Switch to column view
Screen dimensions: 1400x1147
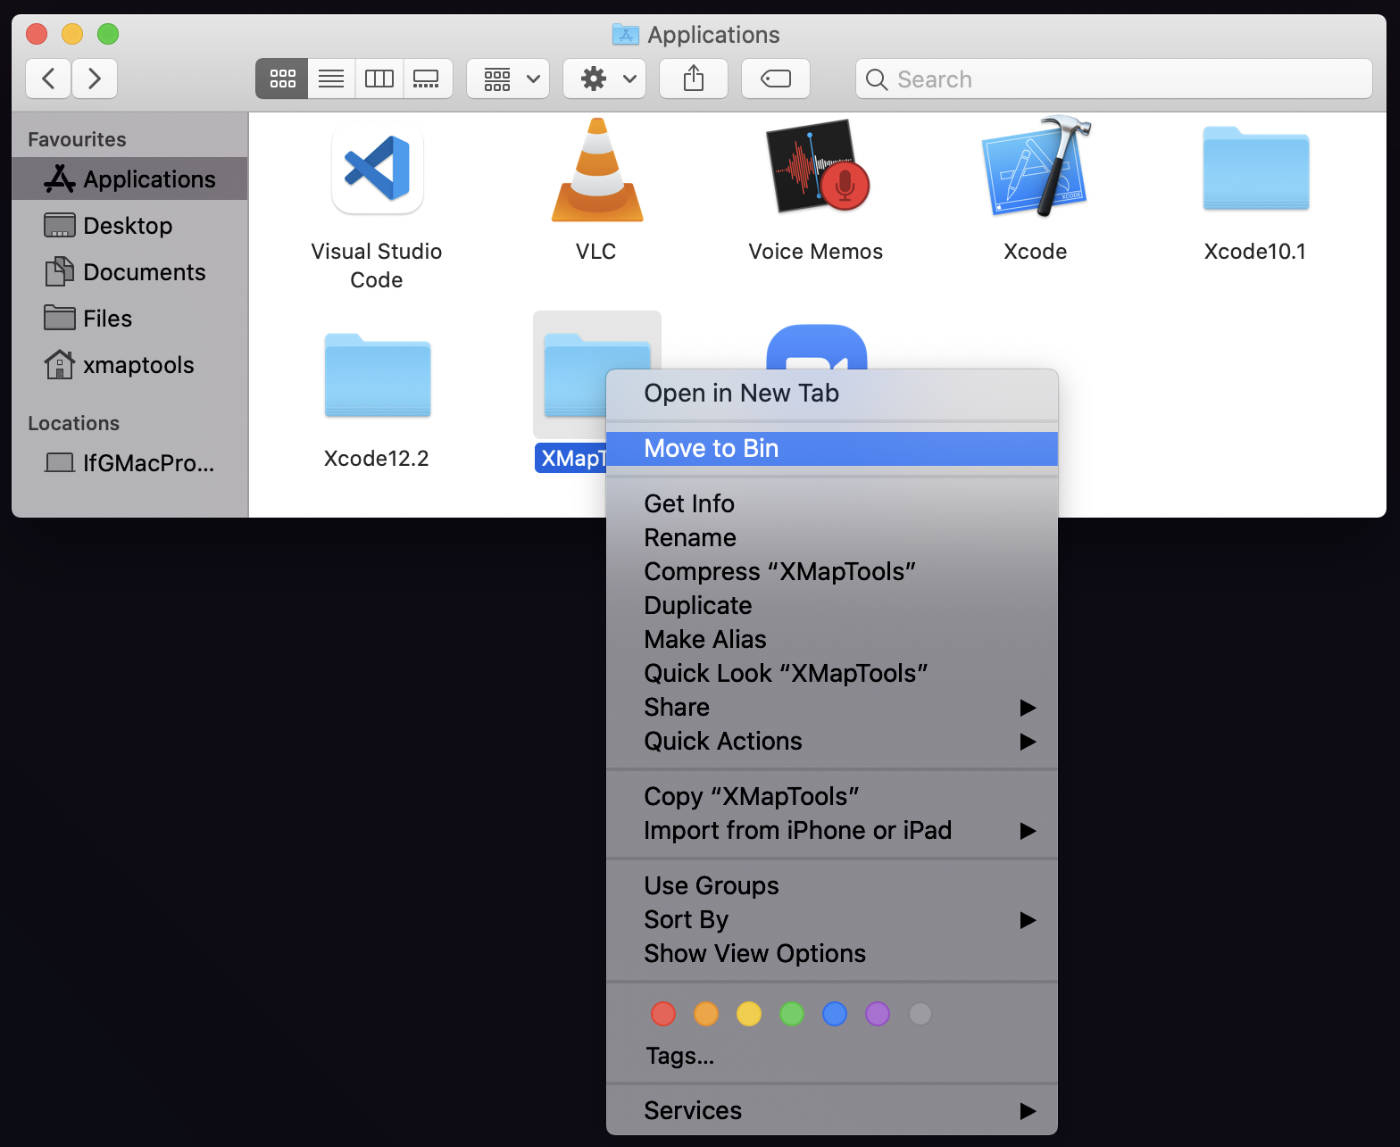[x=379, y=79]
